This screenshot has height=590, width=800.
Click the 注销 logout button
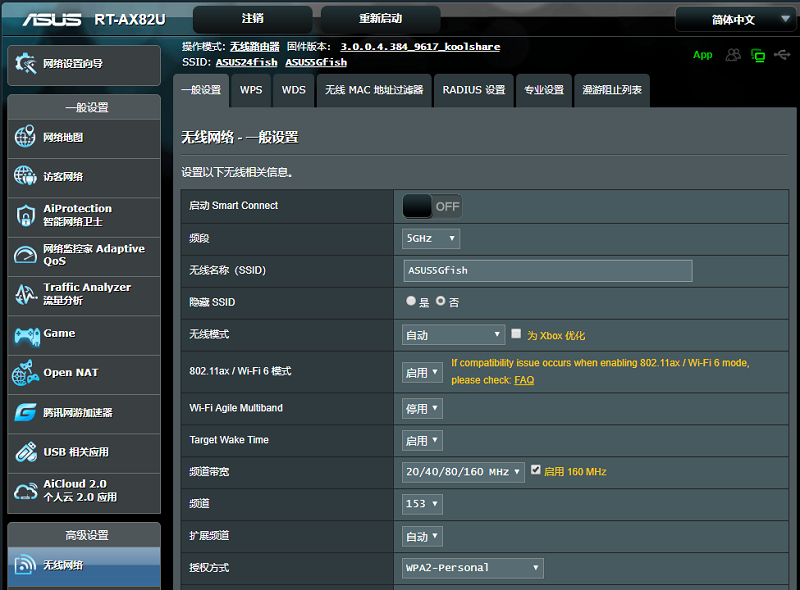click(253, 19)
